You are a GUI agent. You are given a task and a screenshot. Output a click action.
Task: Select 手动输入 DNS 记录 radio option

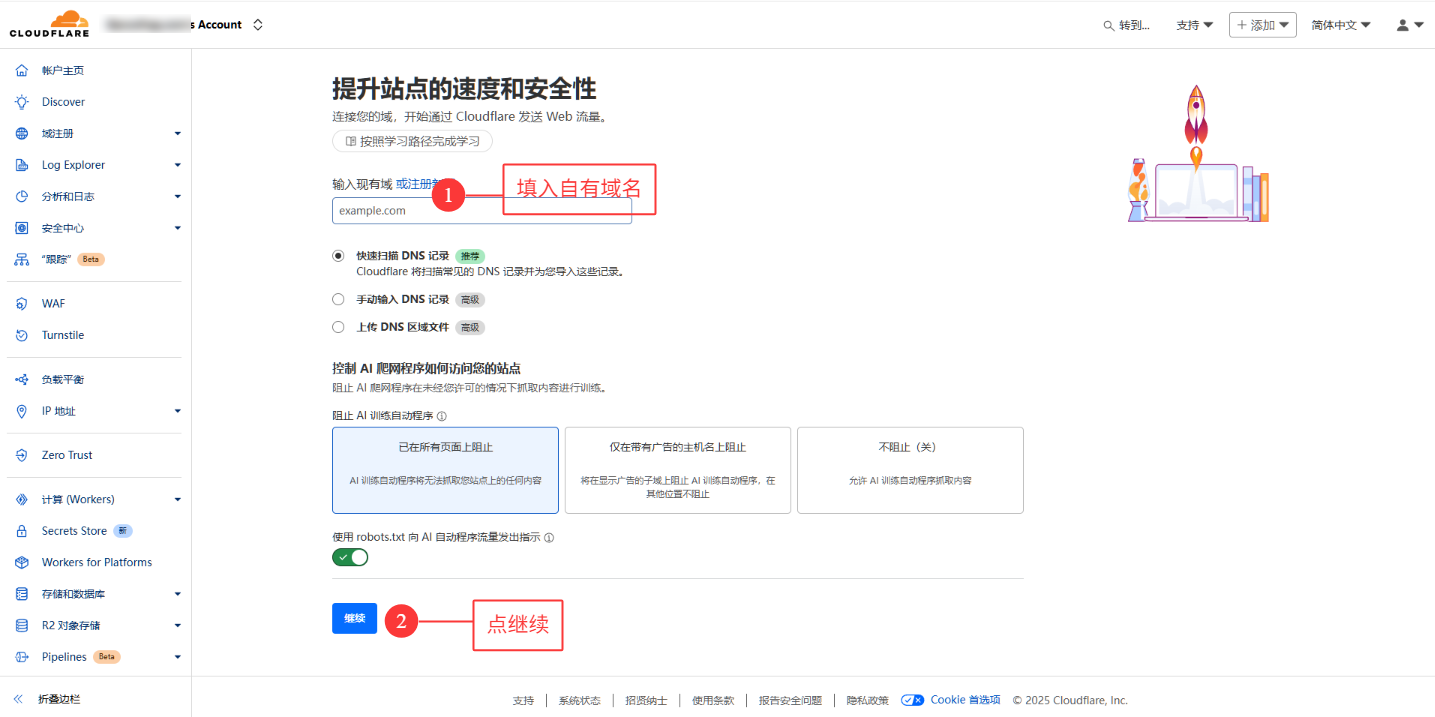click(x=338, y=299)
